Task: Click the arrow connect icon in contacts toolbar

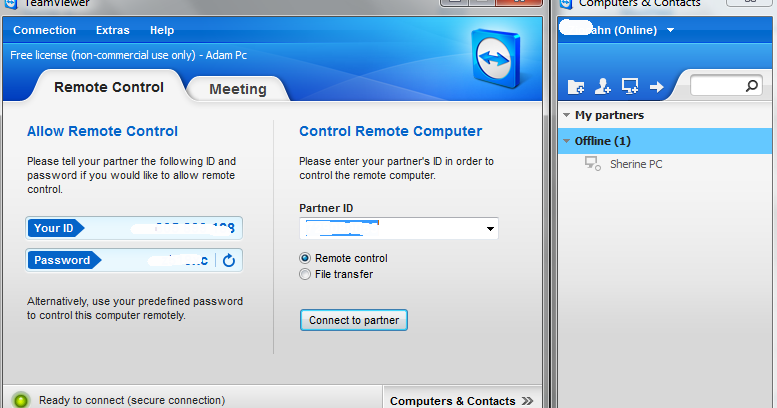Action: pyautogui.click(x=657, y=87)
